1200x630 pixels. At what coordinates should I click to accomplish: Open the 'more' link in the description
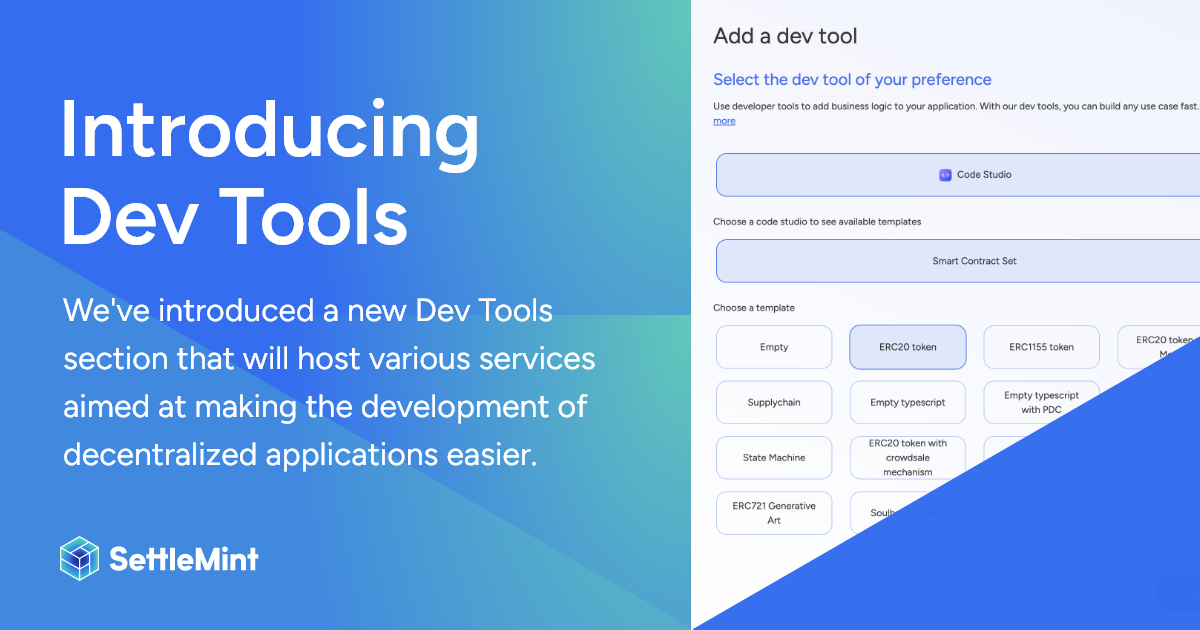(x=723, y=120)
